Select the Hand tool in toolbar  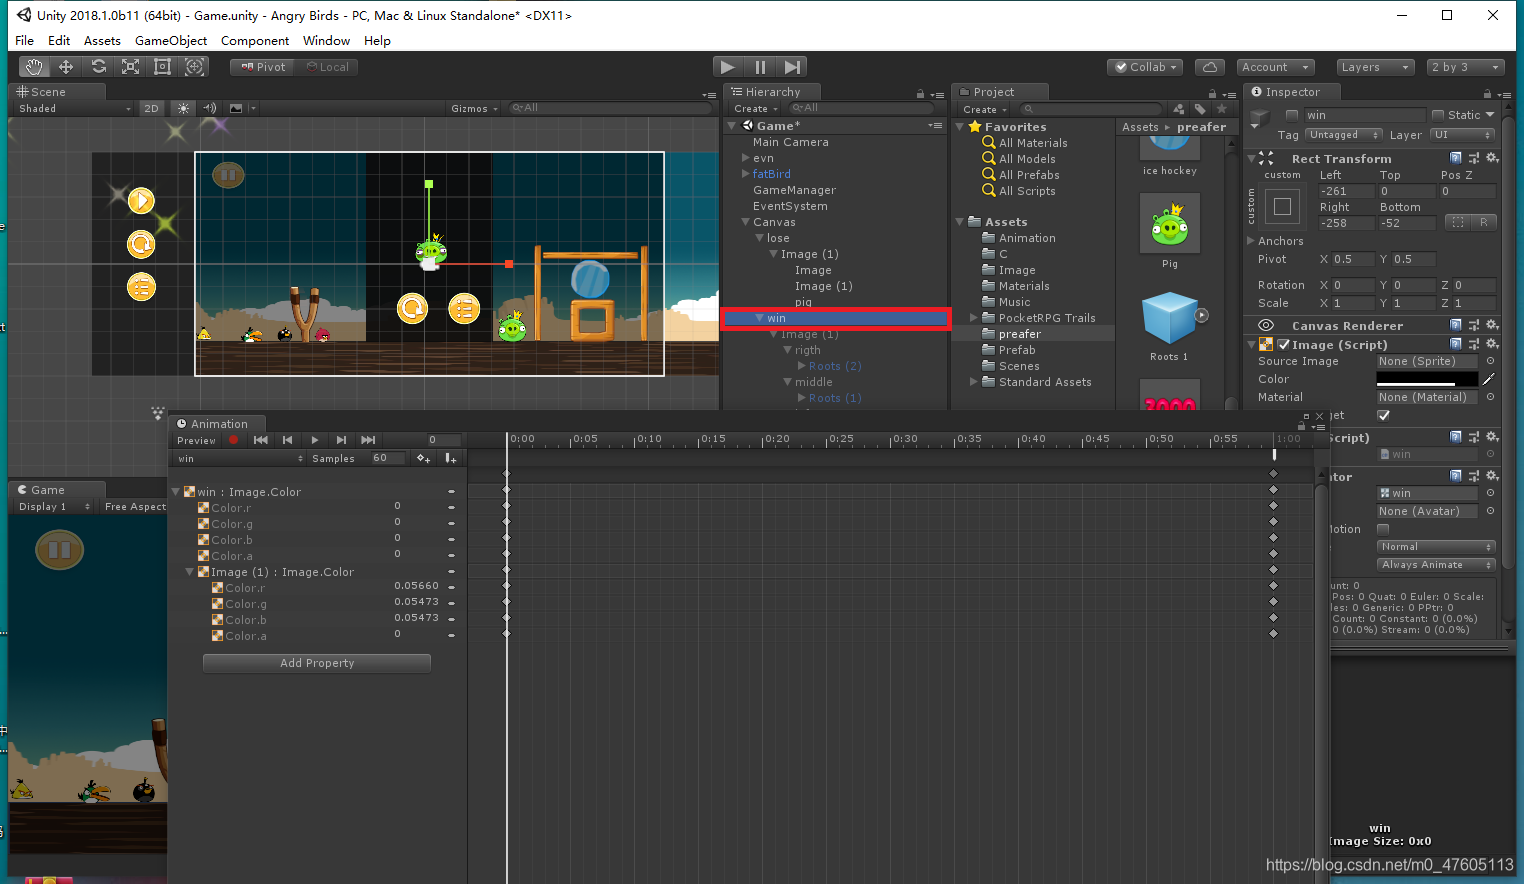coord(34,67)
